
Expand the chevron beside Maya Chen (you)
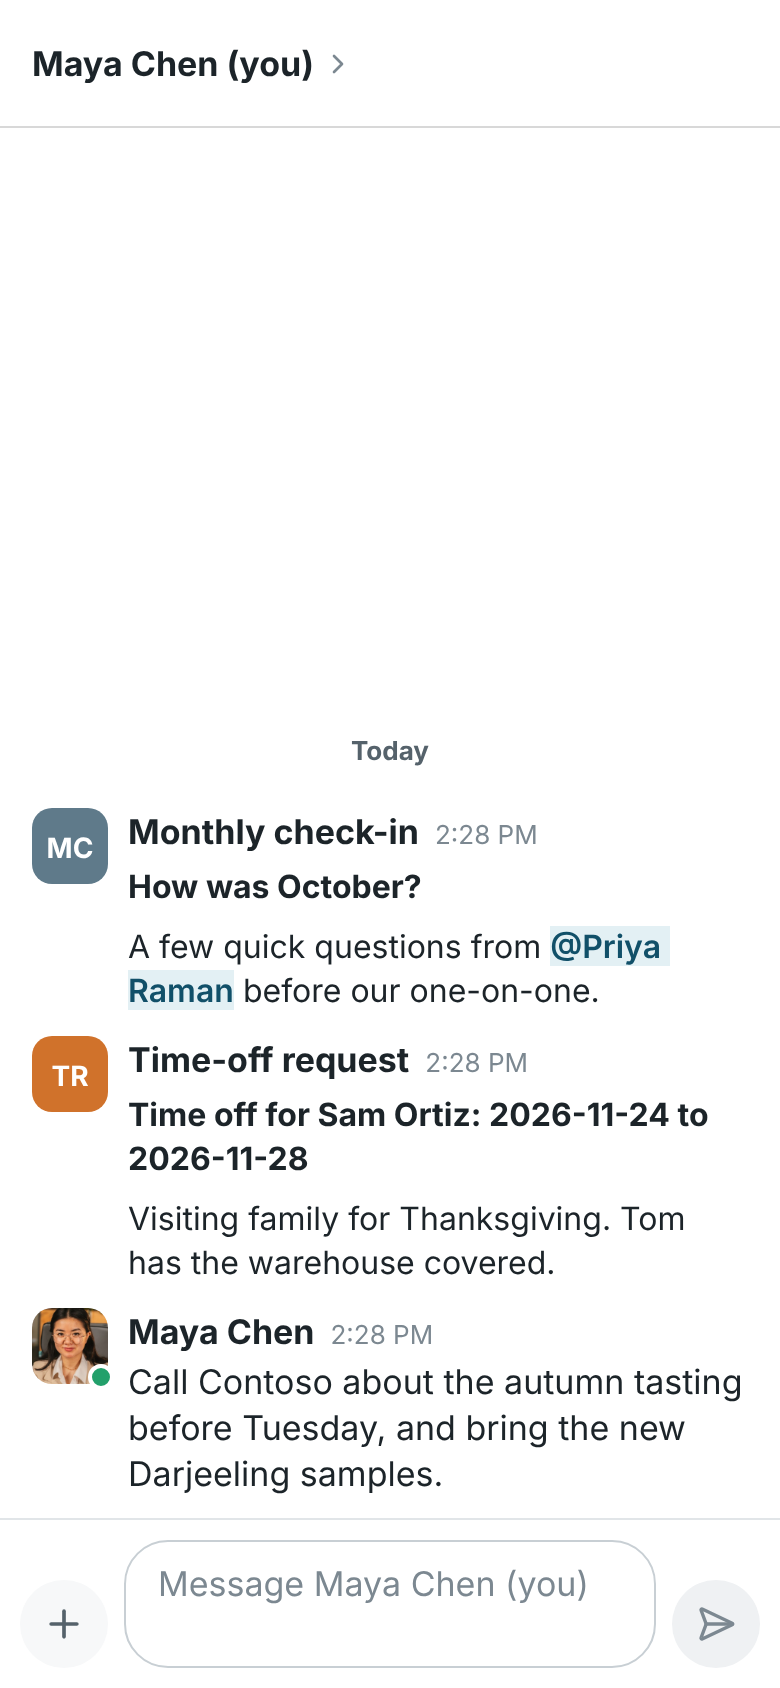pos(338,64)
